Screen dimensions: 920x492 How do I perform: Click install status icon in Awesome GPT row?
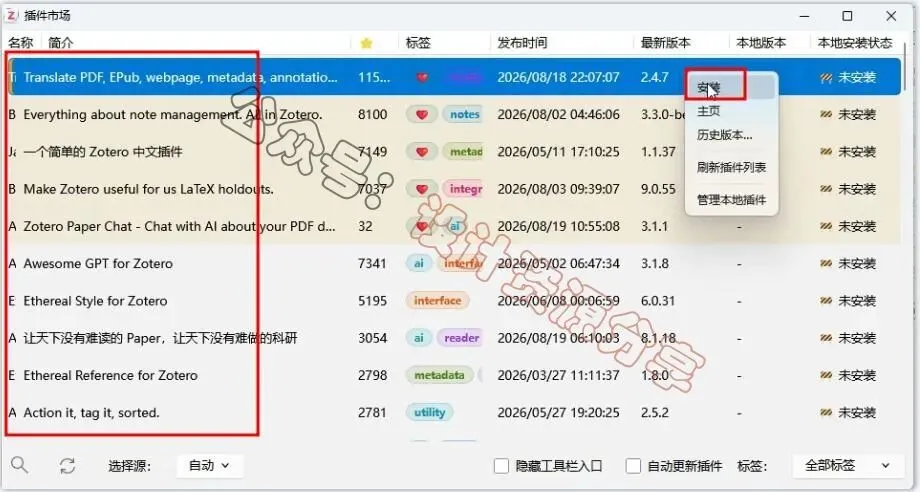pyautogui.click(x=826, y=263)
